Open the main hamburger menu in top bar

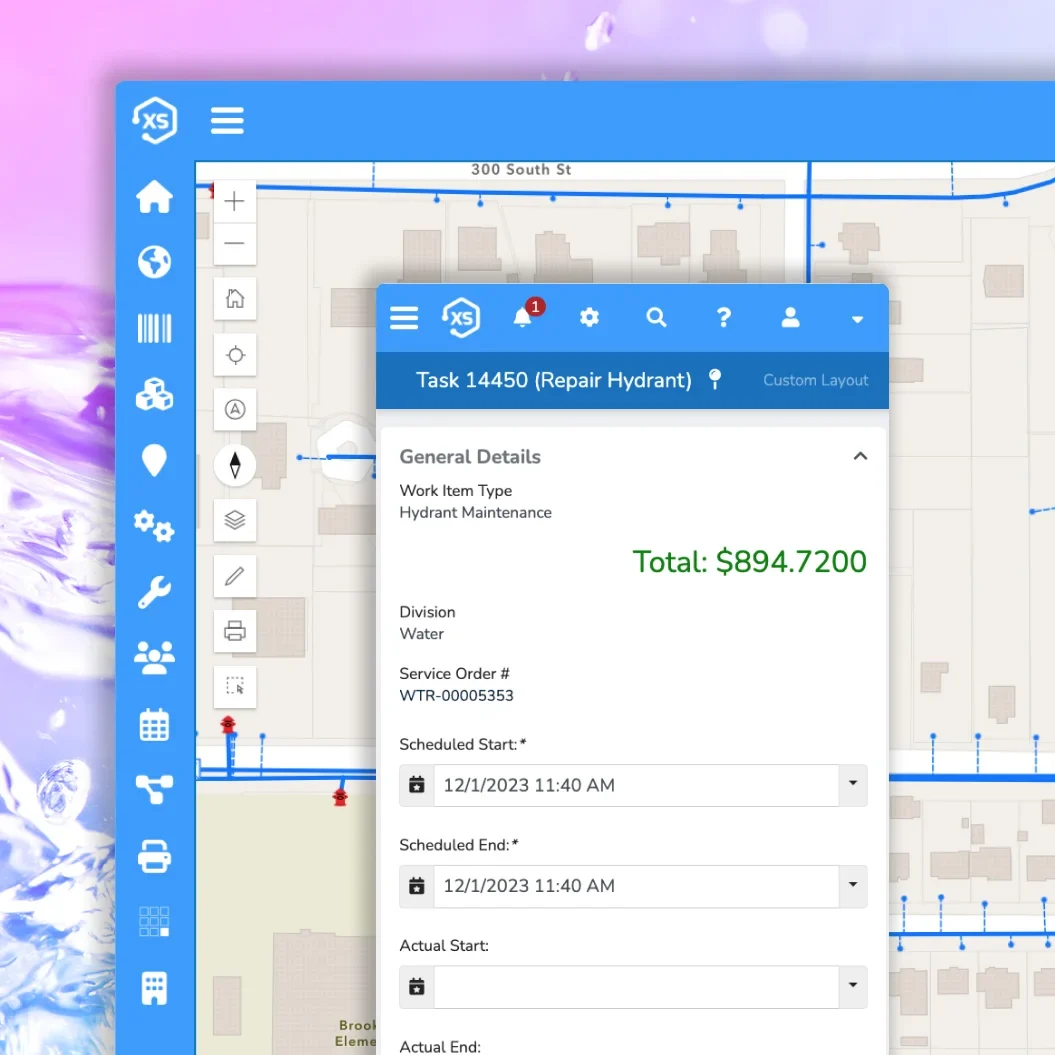pos(227,121)
